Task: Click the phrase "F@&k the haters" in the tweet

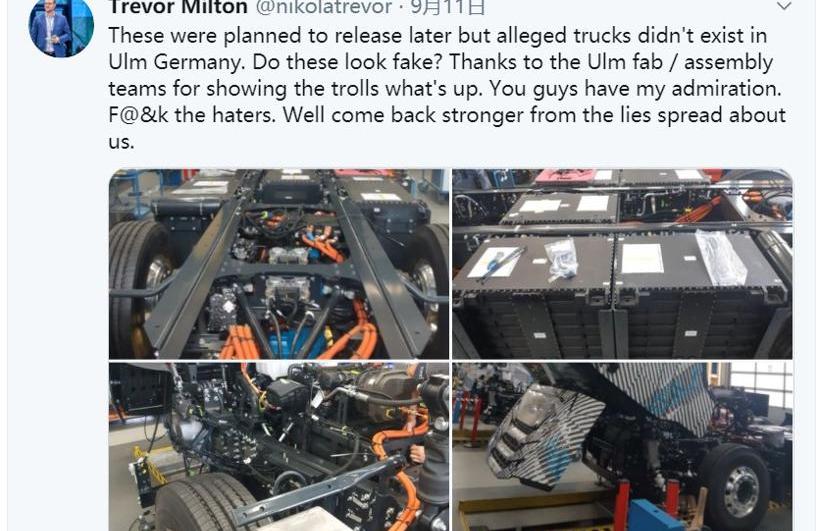Action: [x=191, y=115]
